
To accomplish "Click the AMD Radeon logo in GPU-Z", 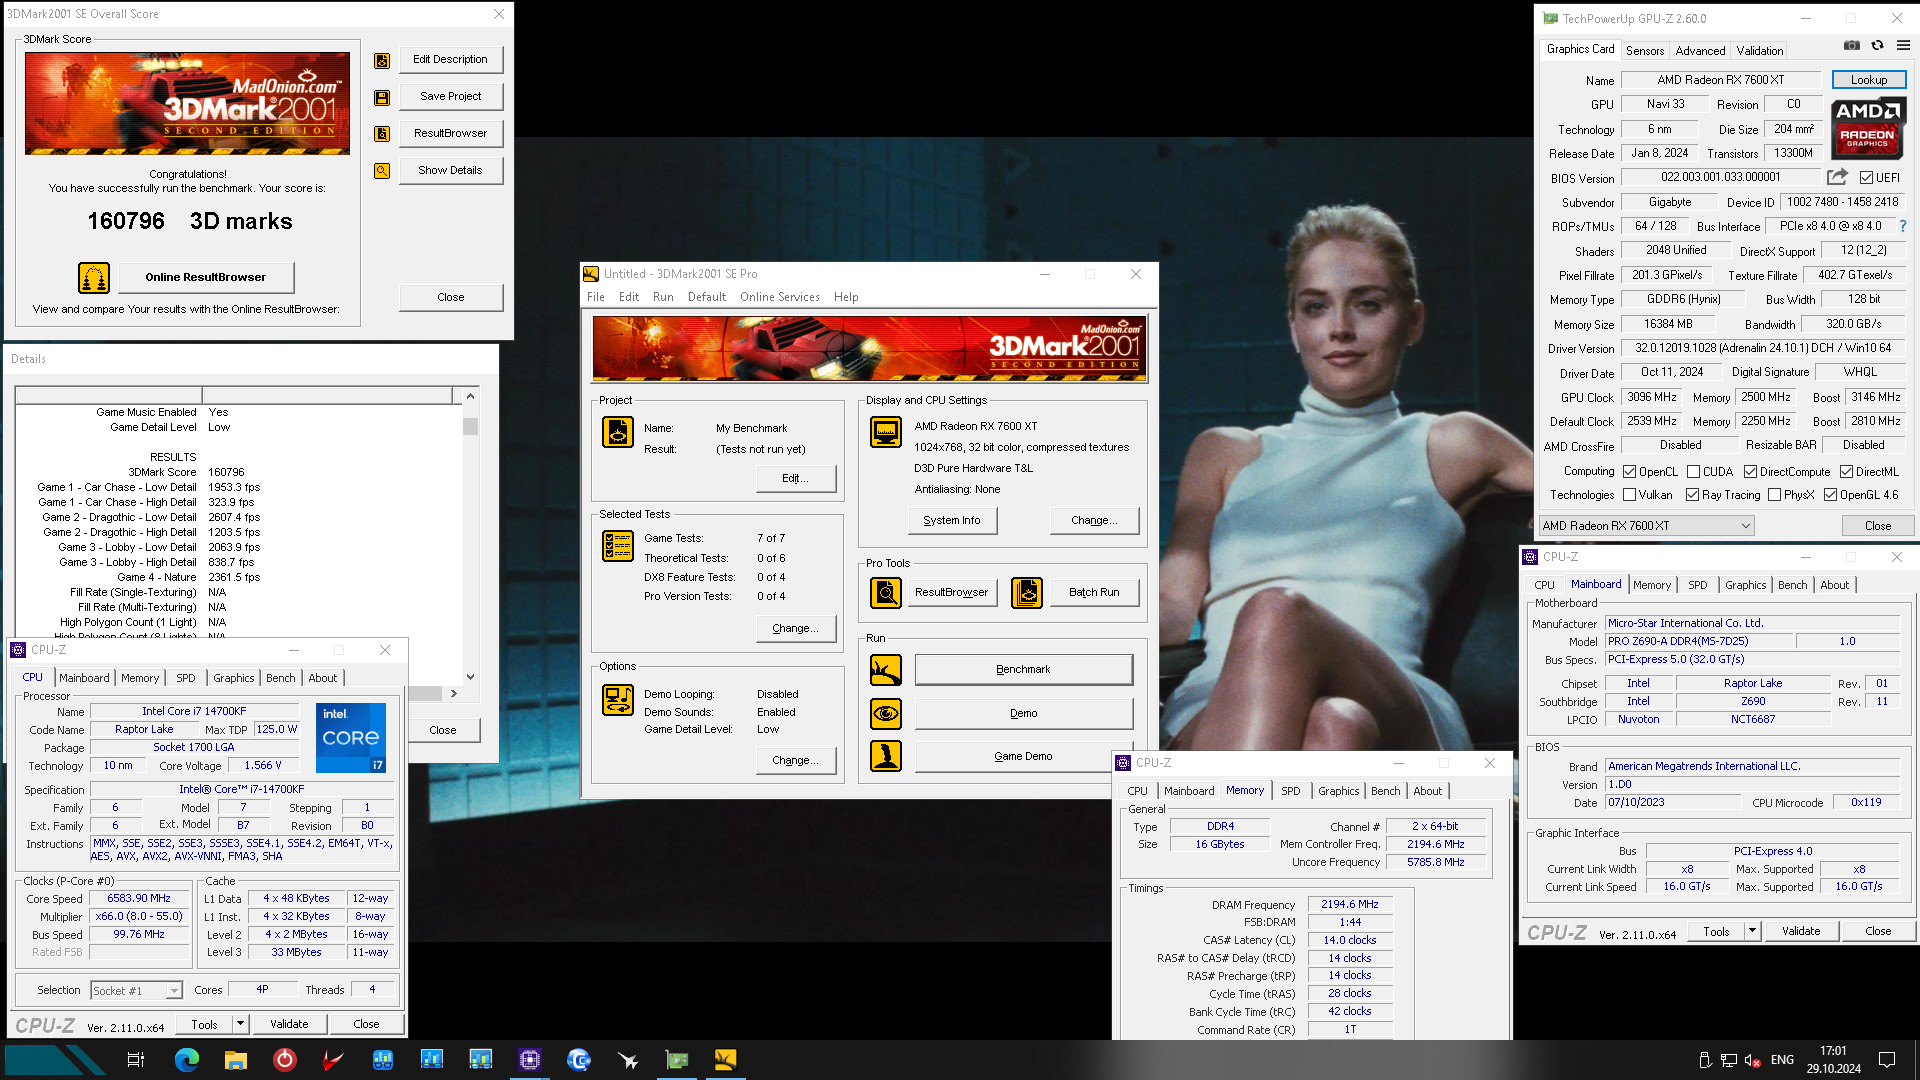I will [1868, 128].
